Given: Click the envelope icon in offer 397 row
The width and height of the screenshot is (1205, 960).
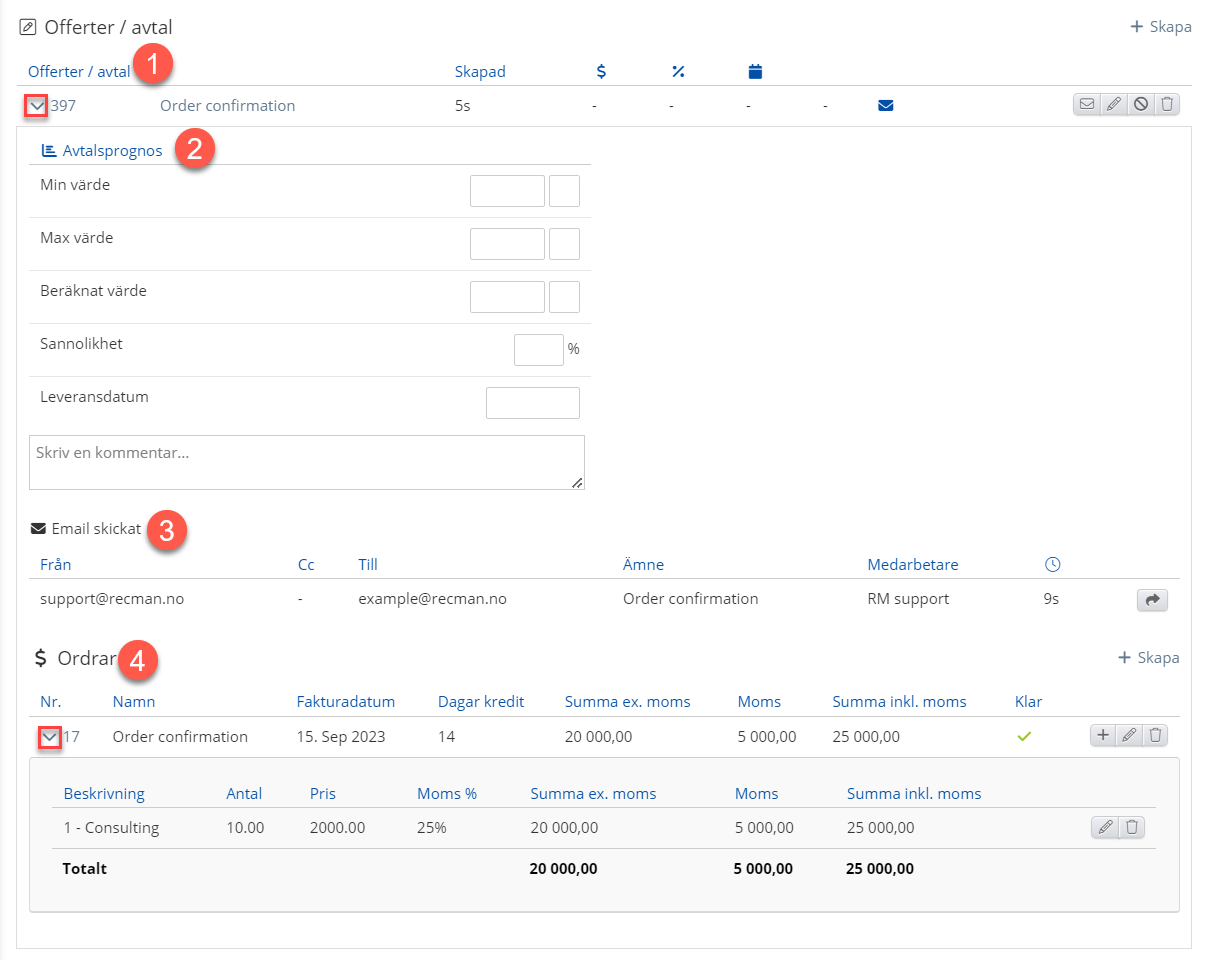Looking at the screenshot, I should coord(1087,104).
